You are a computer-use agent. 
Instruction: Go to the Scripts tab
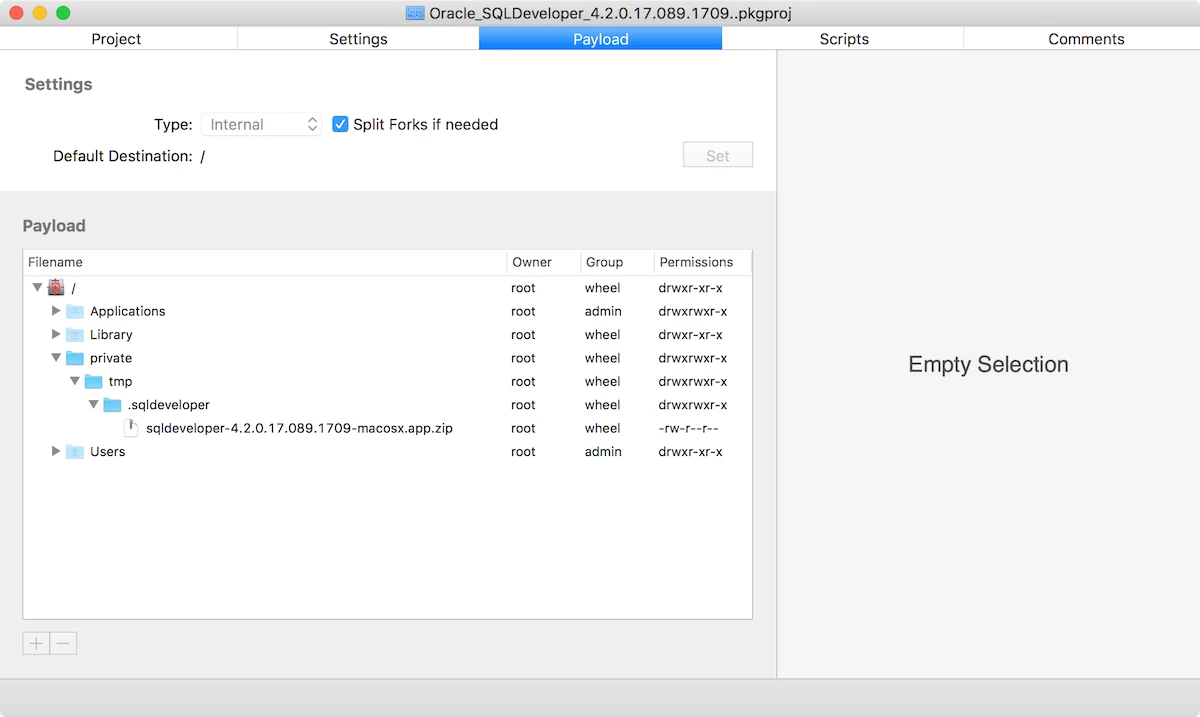[843, 39]
